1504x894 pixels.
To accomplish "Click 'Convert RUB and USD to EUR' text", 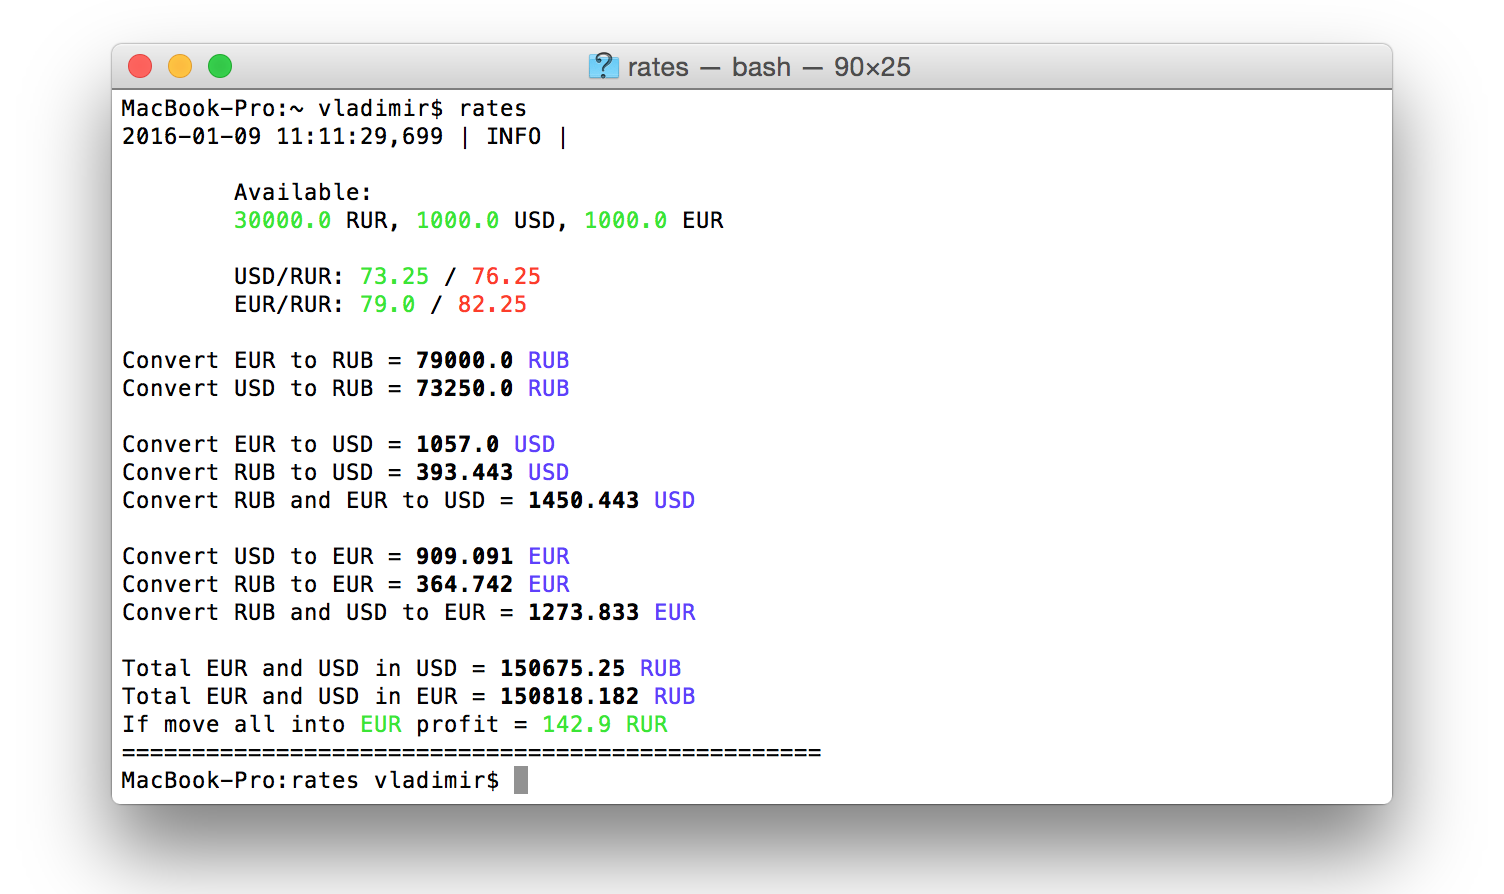I will tap(303, 612).
